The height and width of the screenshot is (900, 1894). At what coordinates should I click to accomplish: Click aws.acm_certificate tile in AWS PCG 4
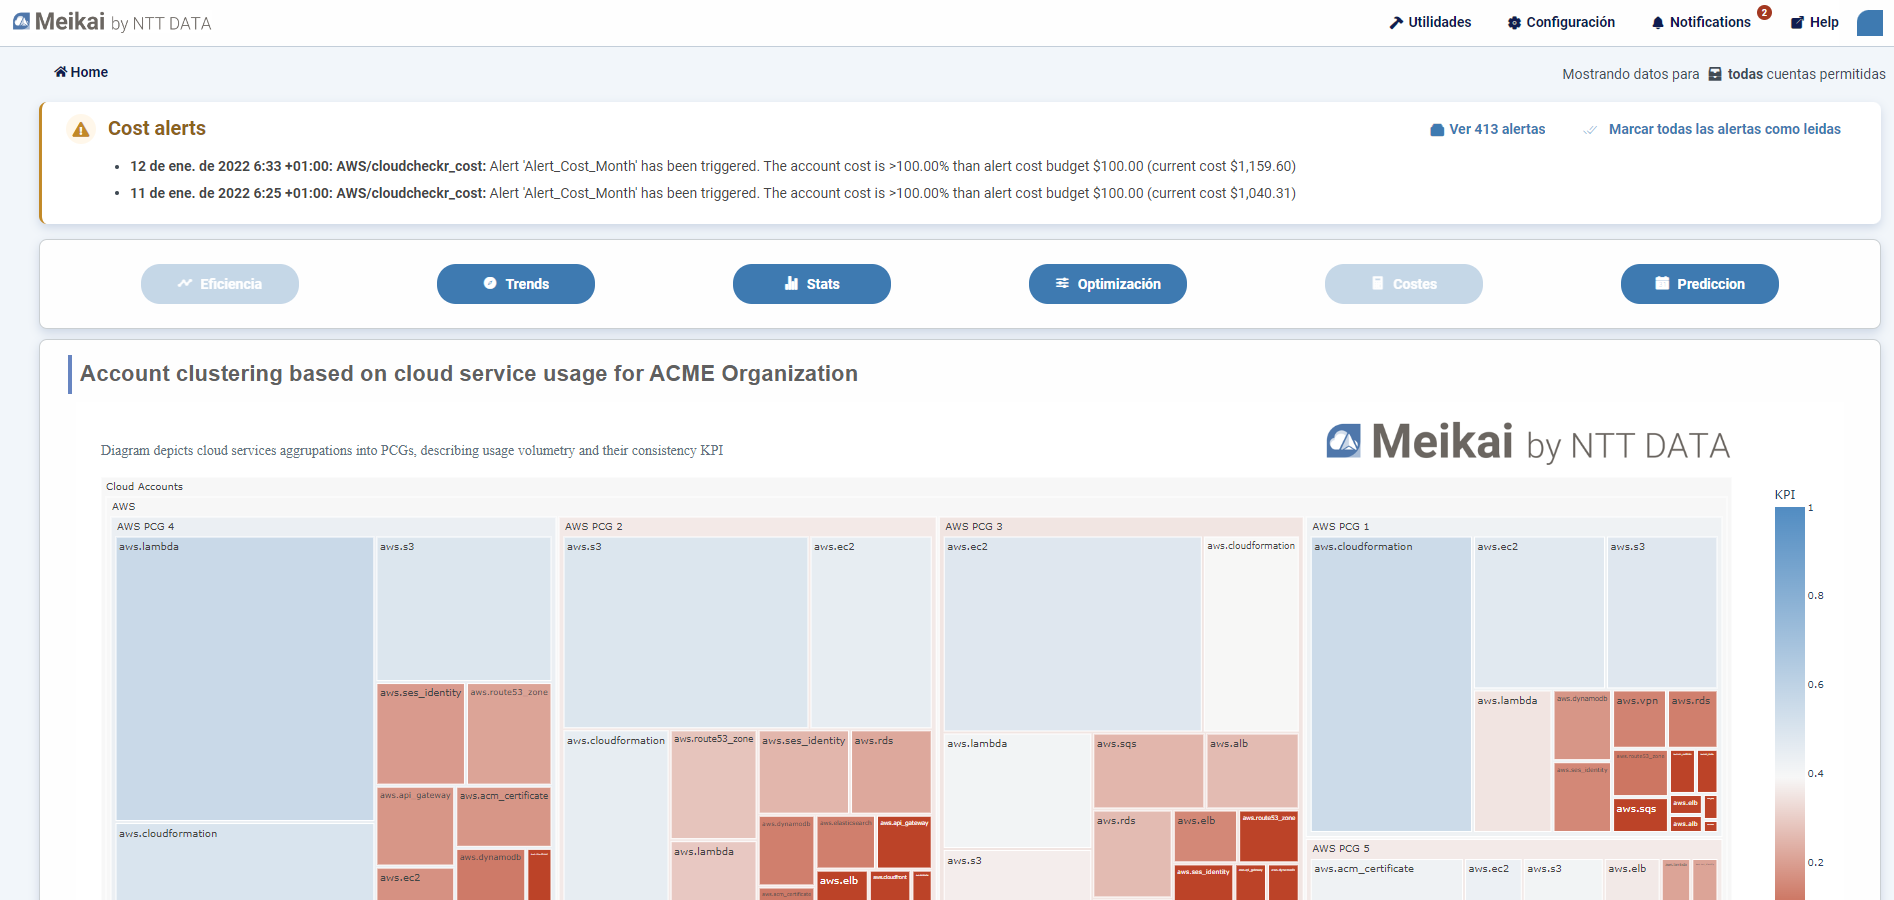(504, 817)
